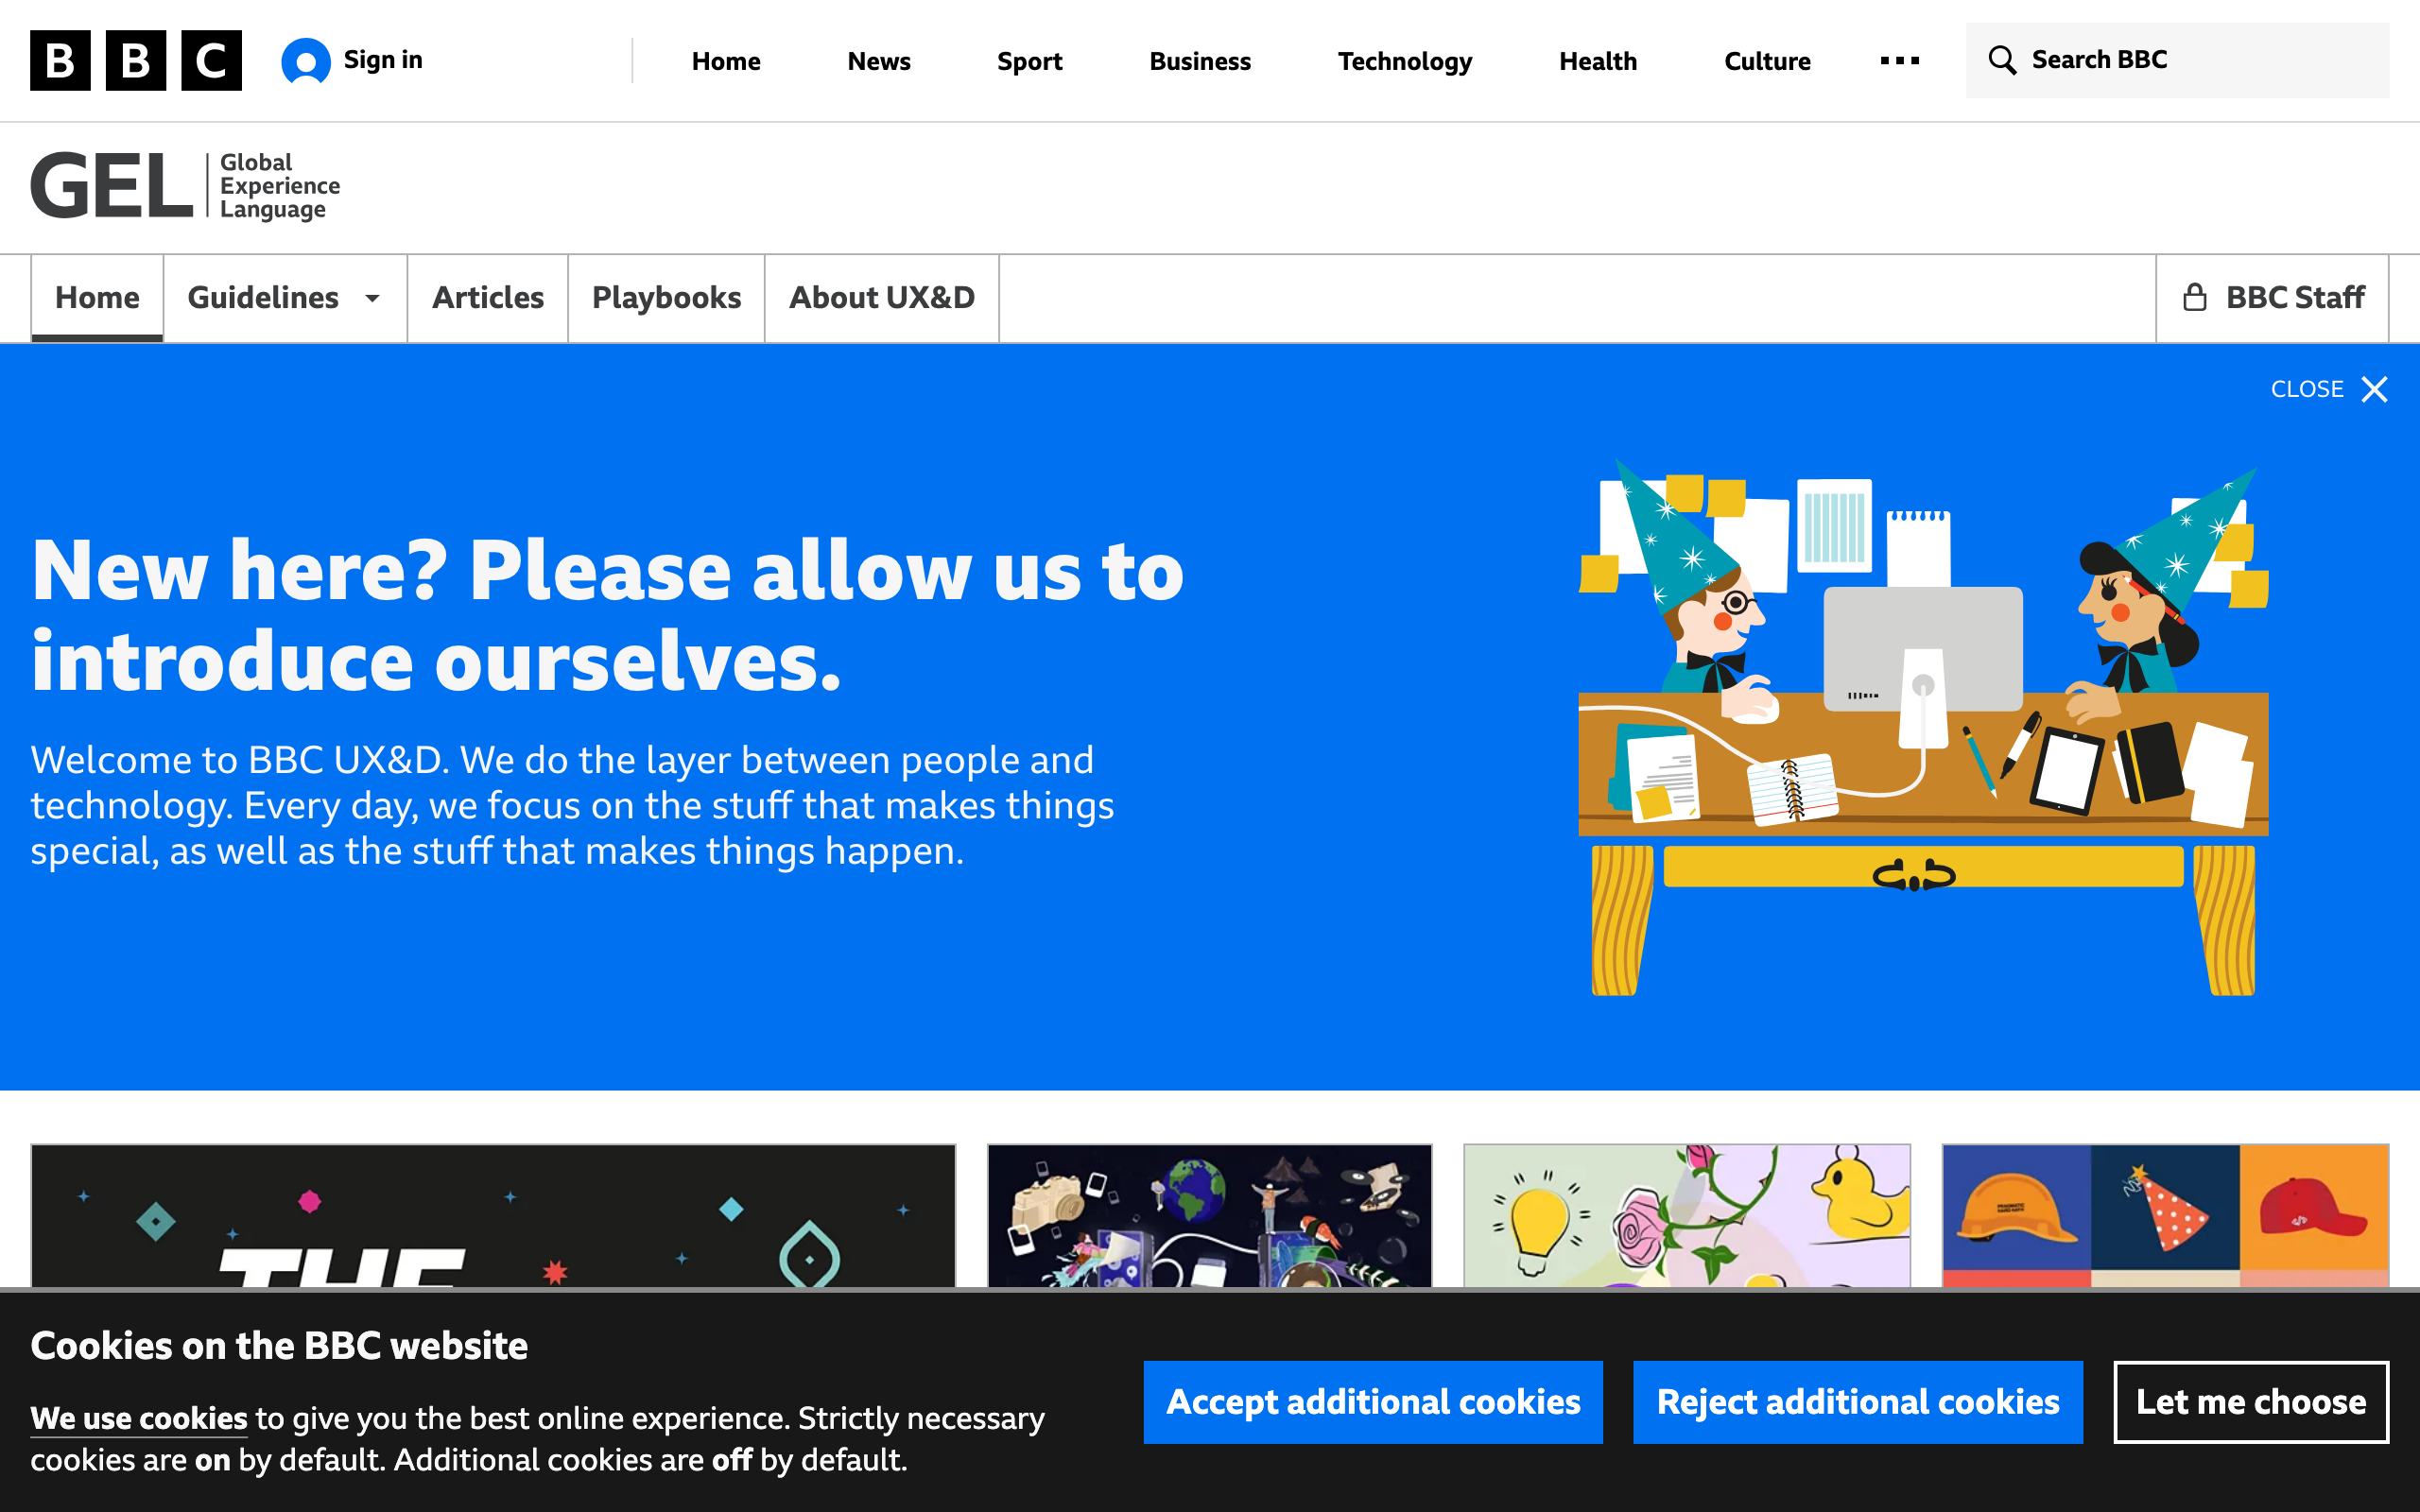
Task: Open the card with globe and camera collage
Action: [1210, 1215]
